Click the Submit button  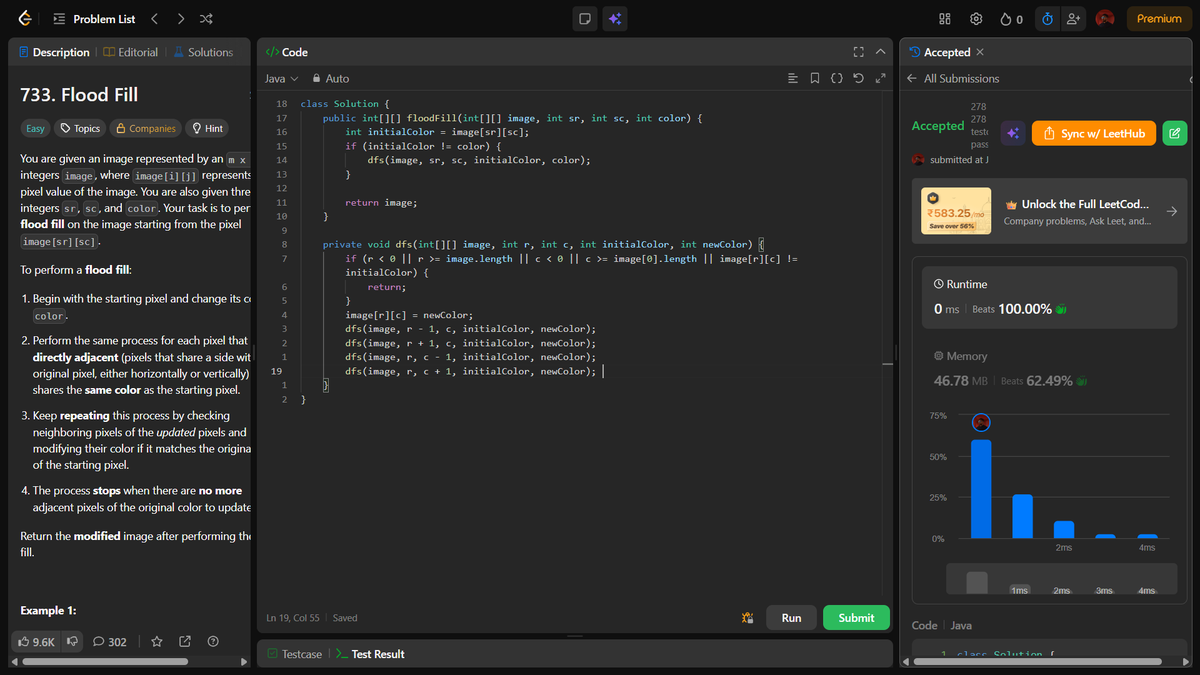pos(856,618)
